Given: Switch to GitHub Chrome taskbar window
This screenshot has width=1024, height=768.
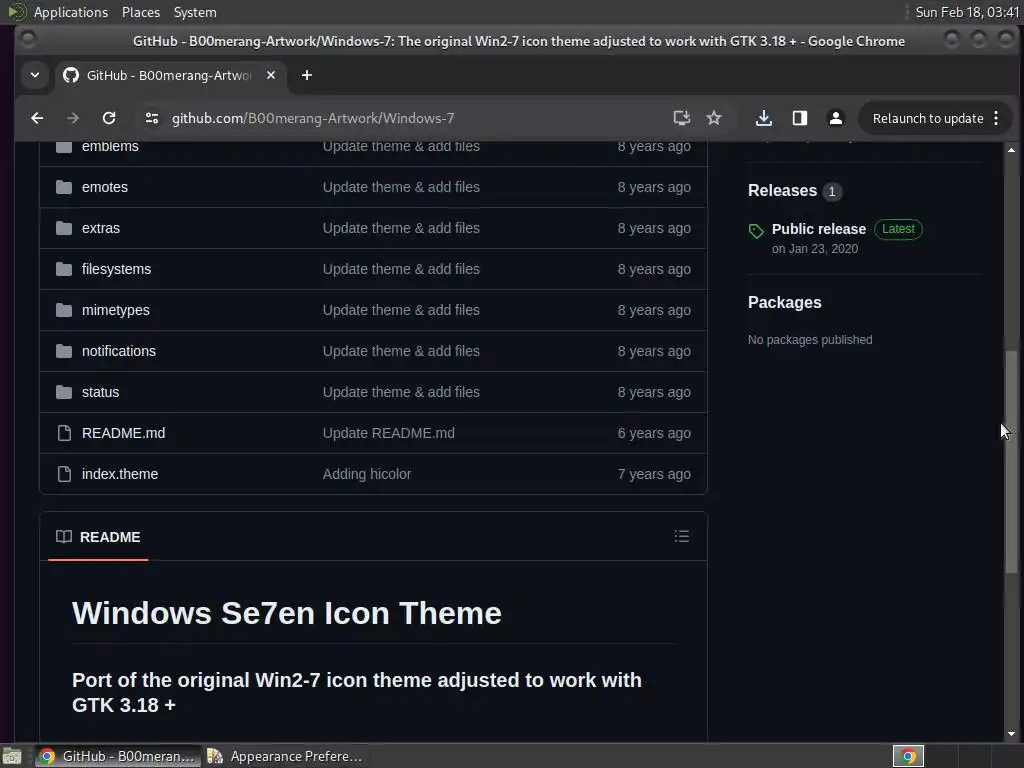Looking at the screenshot, I should [x=119, y=756].
